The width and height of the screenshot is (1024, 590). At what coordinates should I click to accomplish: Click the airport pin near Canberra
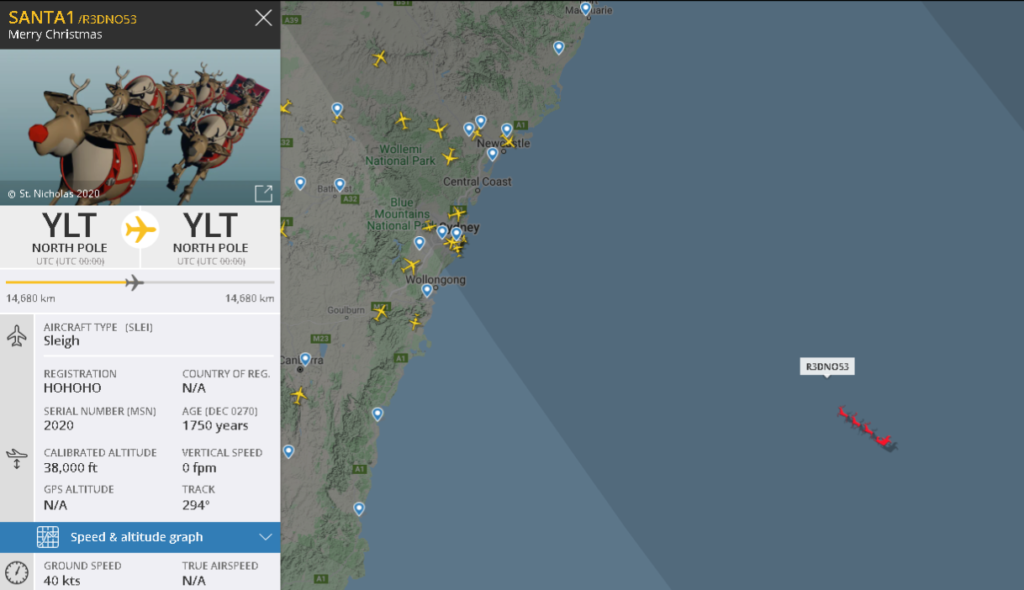[306, 359]
